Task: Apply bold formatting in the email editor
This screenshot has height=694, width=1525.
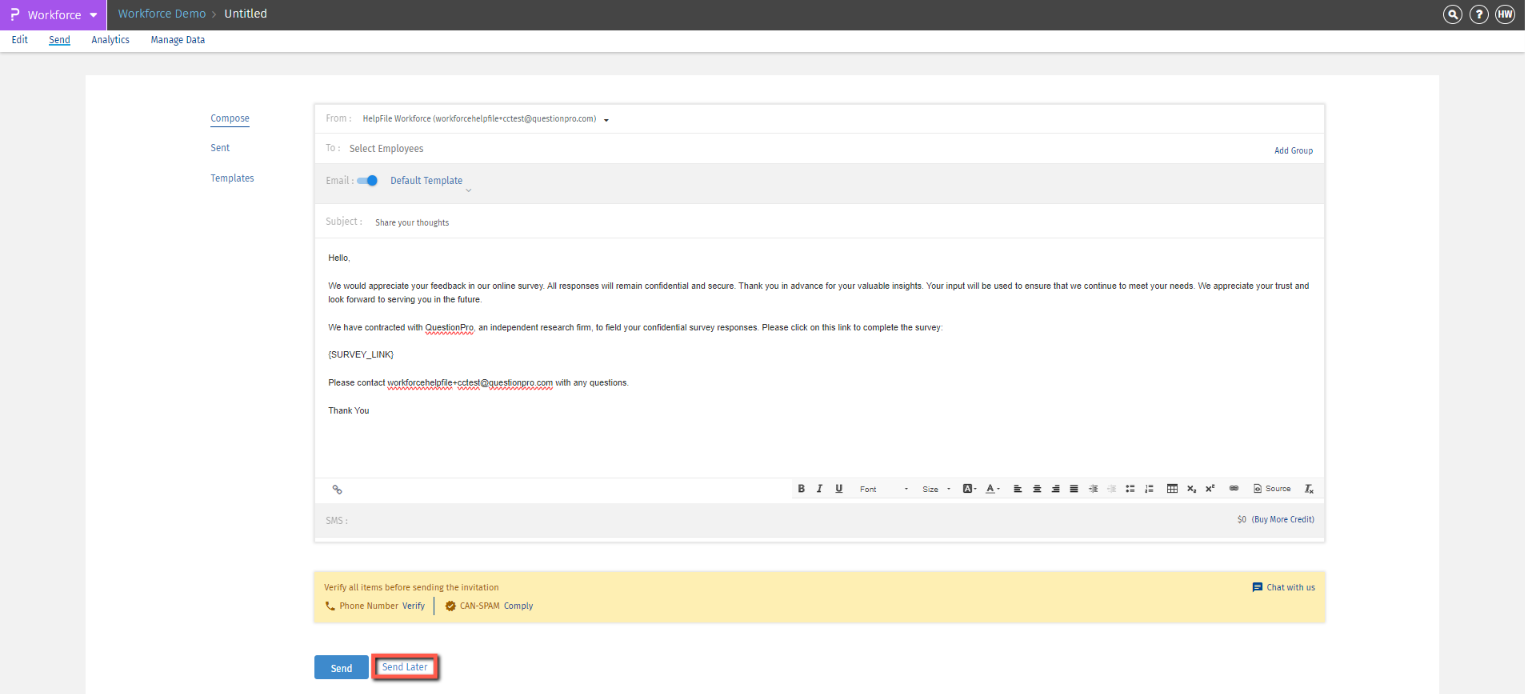Action: (801, 488)
